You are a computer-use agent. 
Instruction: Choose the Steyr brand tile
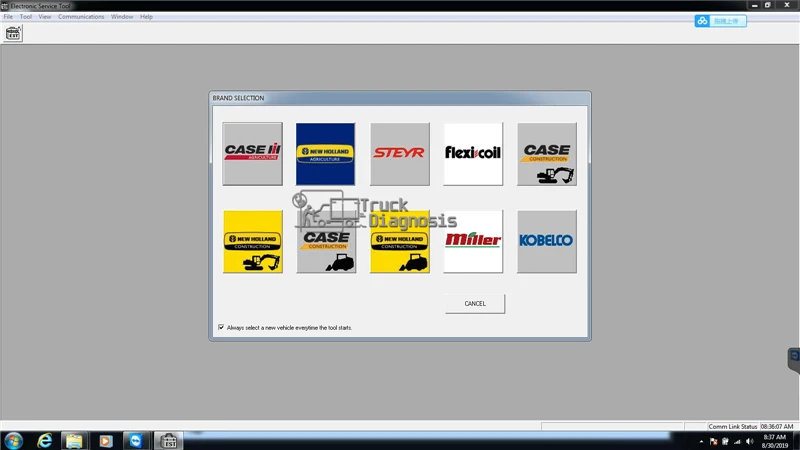(x=400, y=154)
